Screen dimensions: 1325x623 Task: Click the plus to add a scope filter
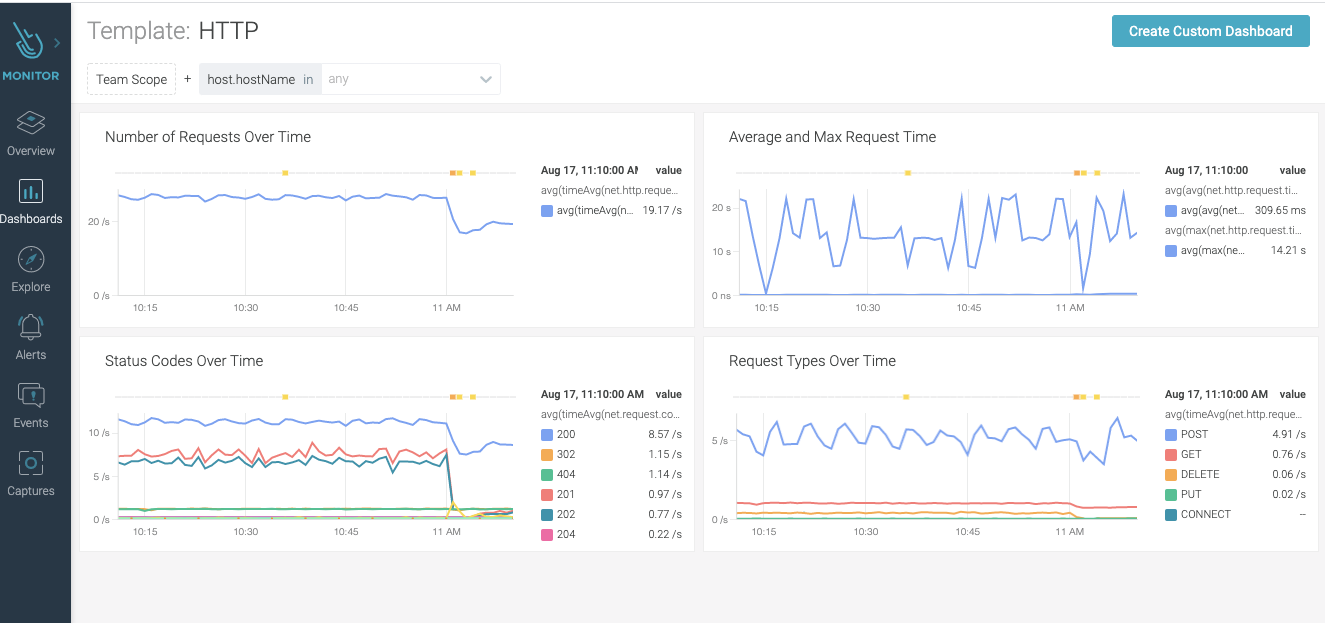tap(187, 78)
